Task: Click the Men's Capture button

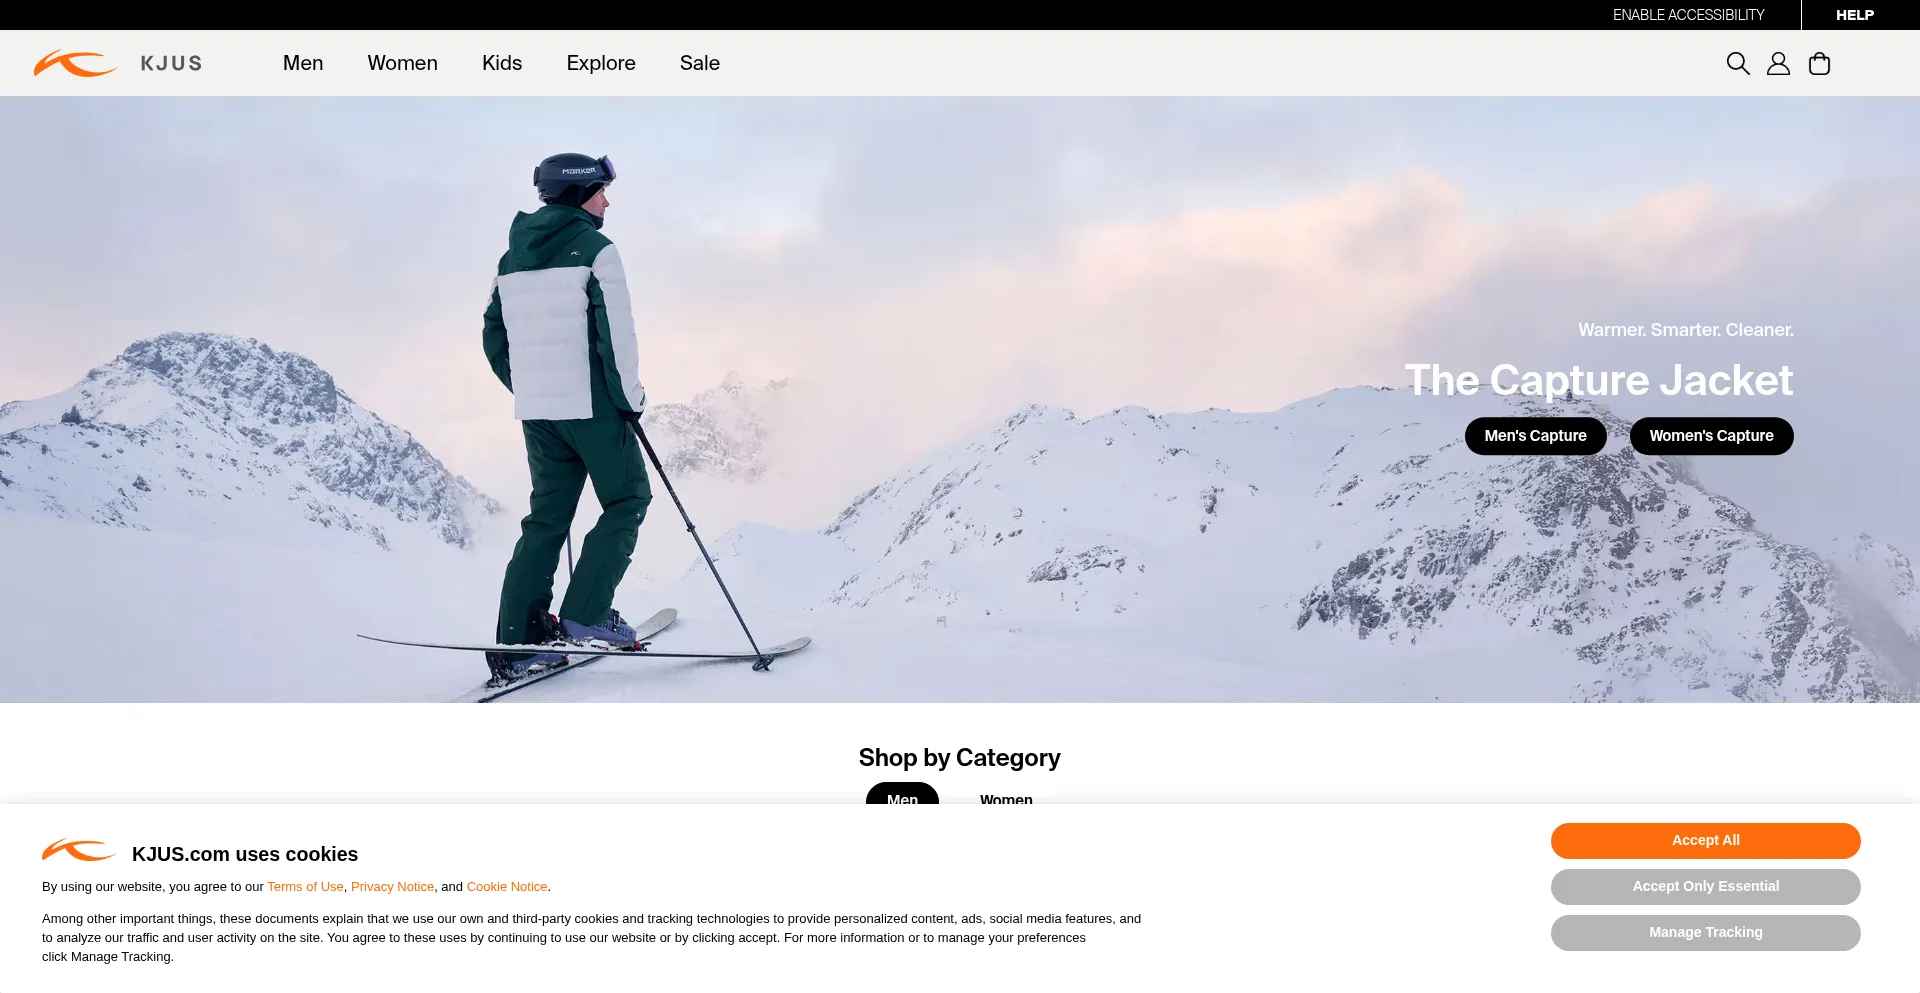Action: point(1536,436)
